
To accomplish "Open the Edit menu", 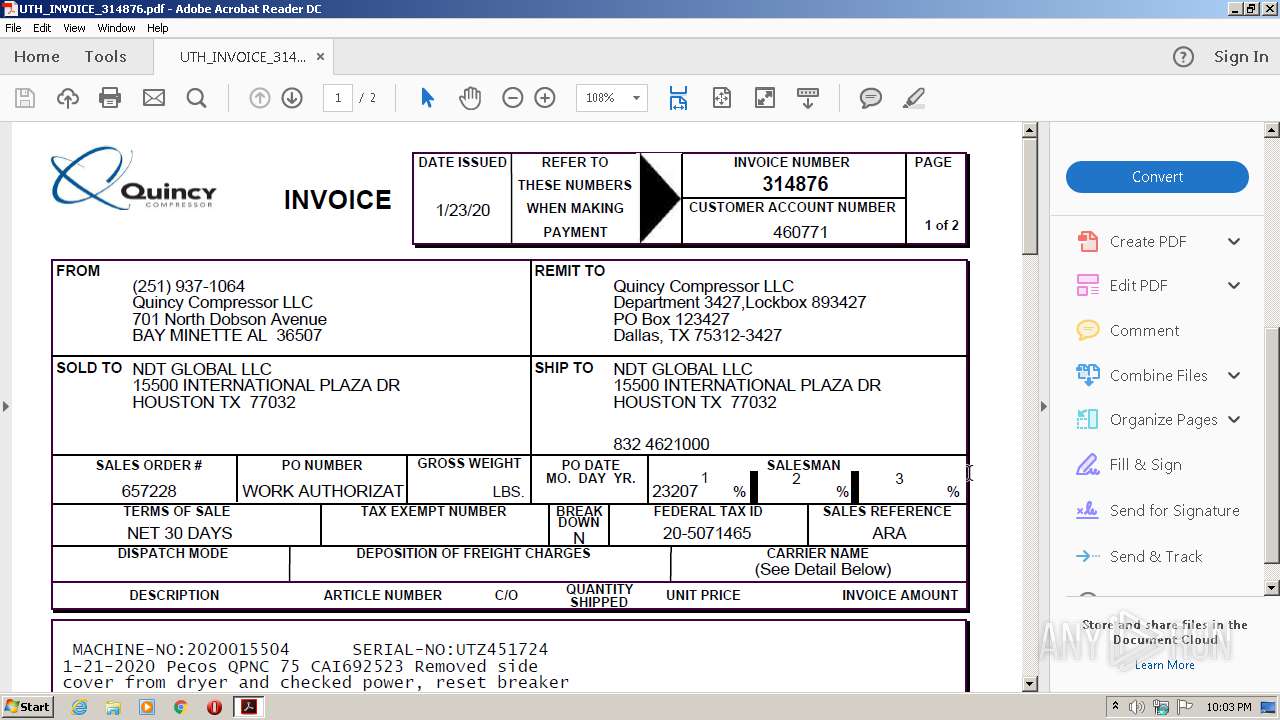I will 42,28.
